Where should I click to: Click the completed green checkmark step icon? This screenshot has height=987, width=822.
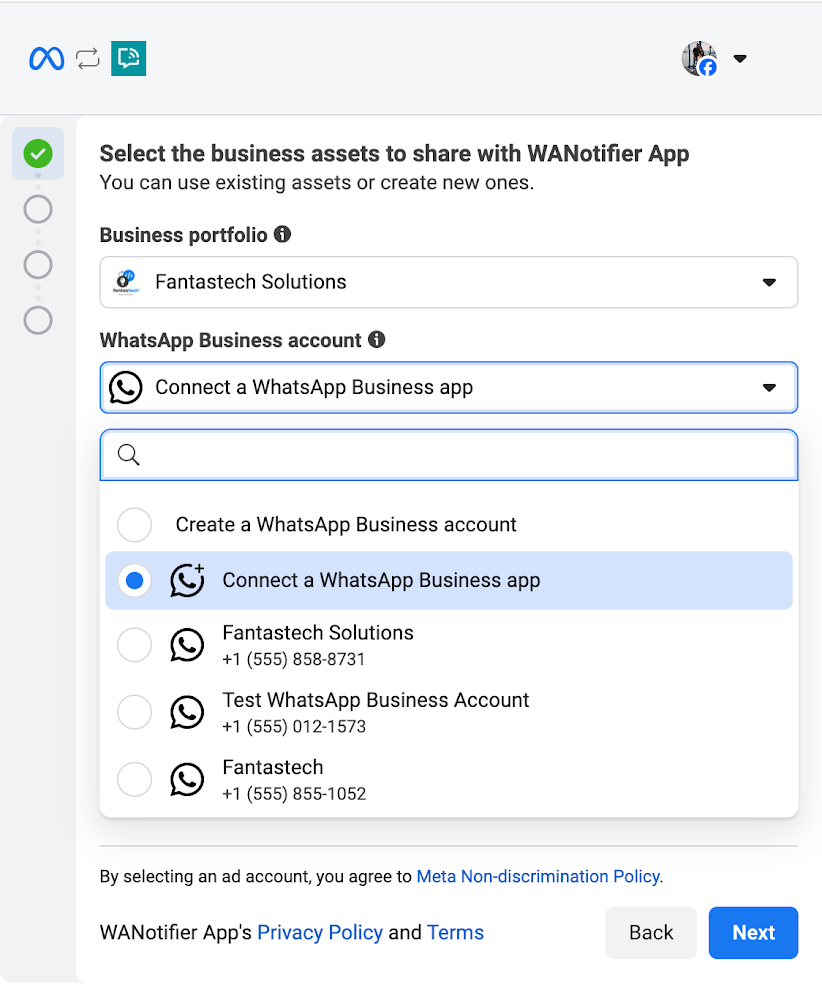tap(38, 153)
